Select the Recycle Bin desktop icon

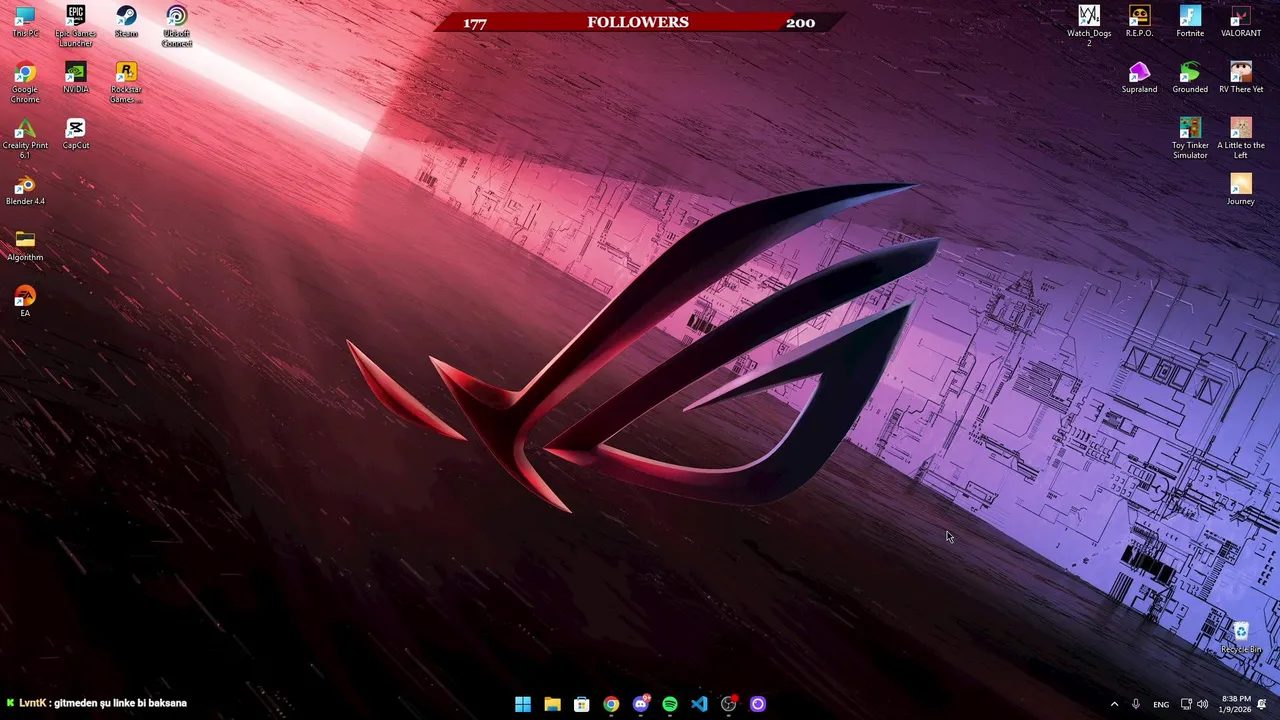click(1241, 638)
